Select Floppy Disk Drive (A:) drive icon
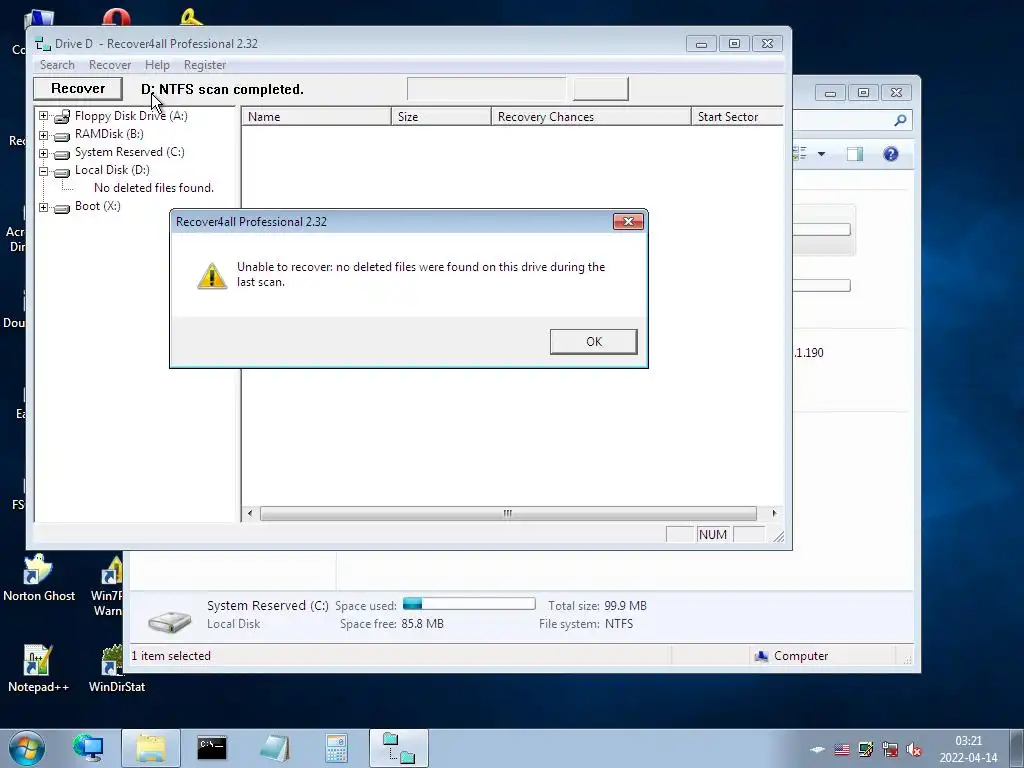 point(62,116)
